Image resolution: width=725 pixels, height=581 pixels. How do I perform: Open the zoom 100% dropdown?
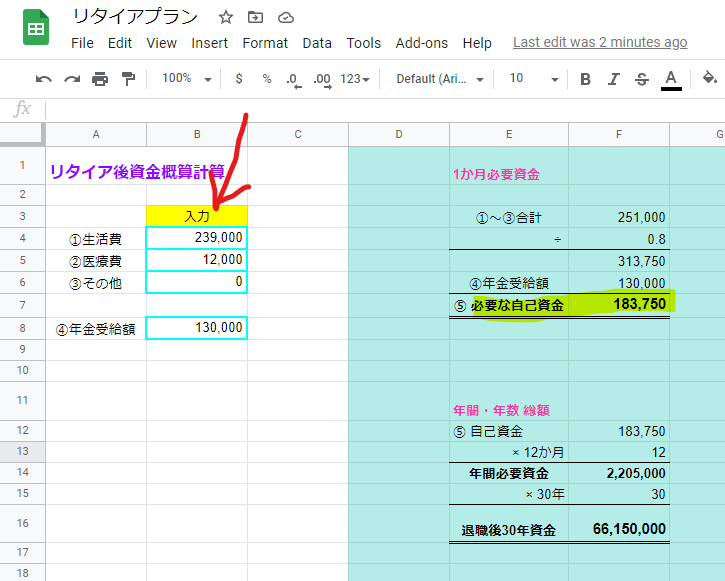point(186,79)
